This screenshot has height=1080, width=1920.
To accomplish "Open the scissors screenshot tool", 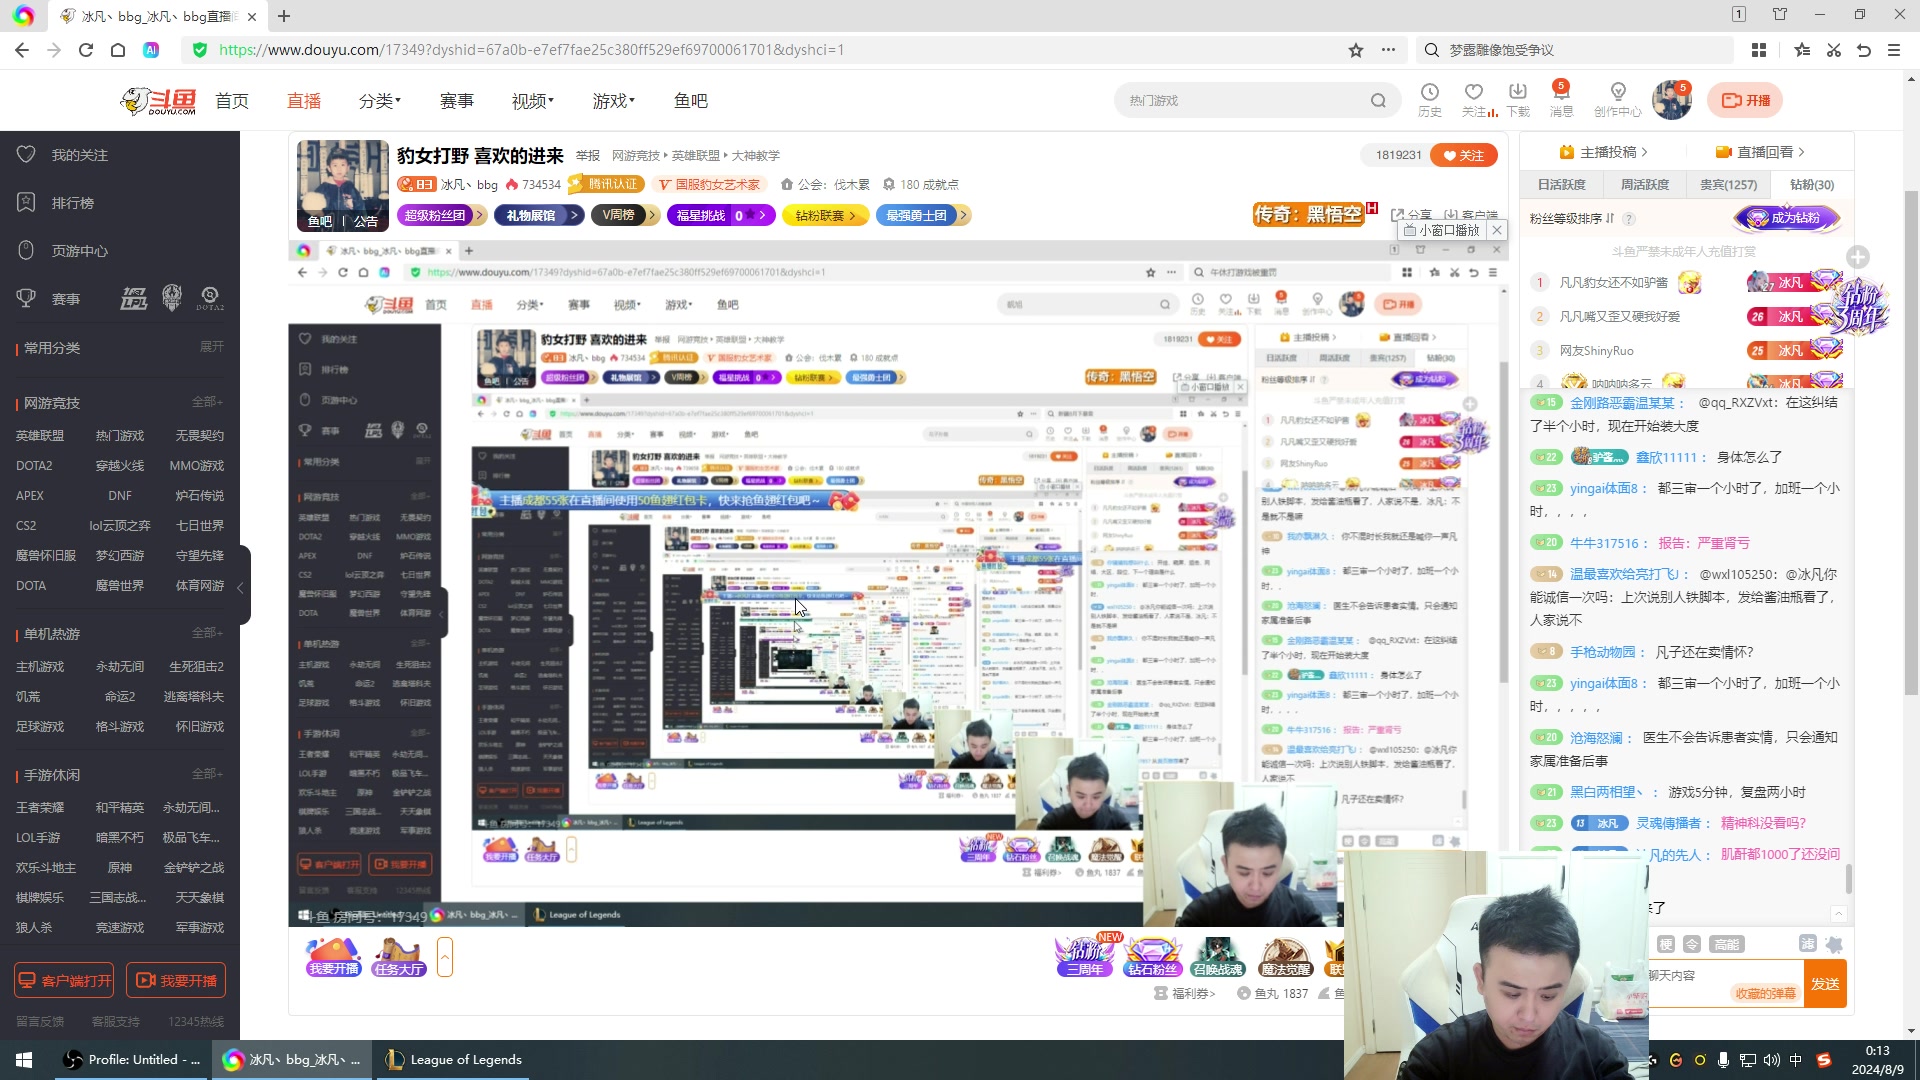I will coord(1834,50).
